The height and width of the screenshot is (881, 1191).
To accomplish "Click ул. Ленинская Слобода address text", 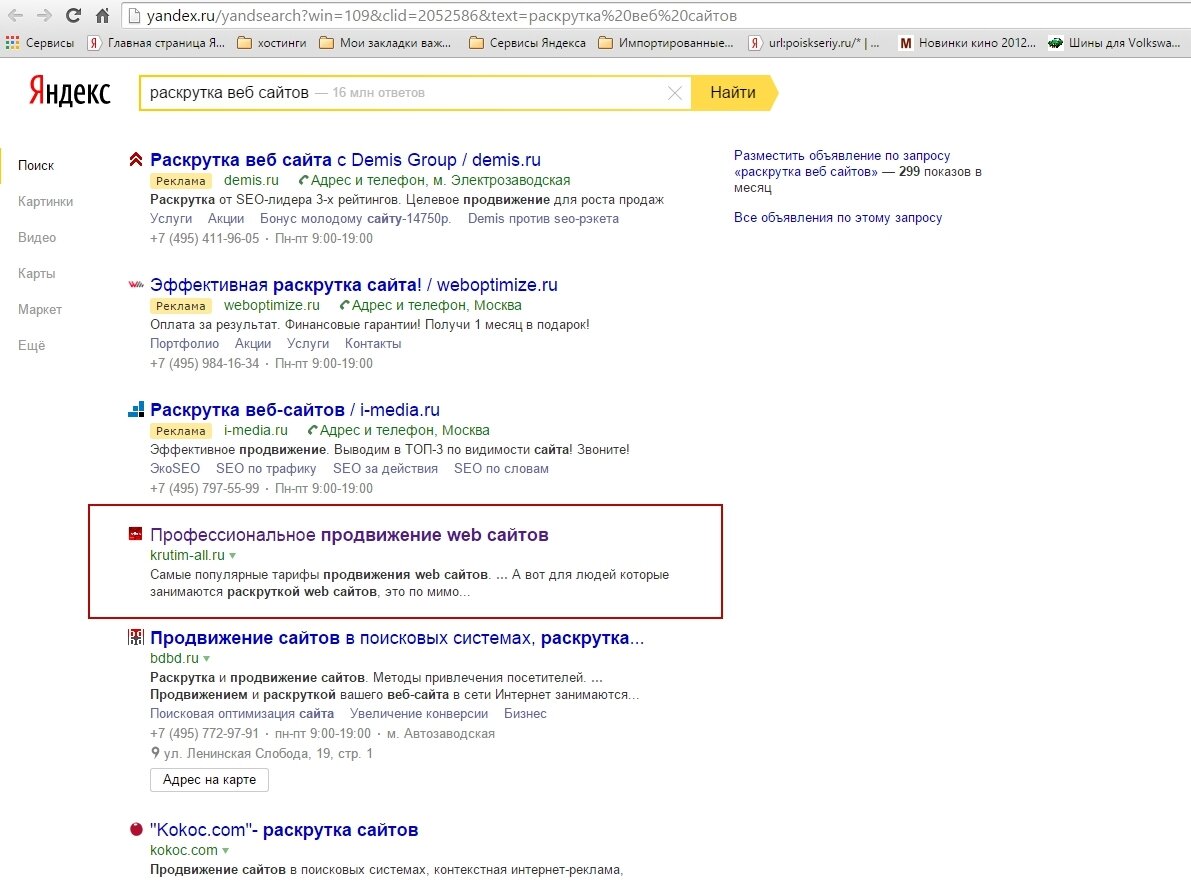I will pyautogui.click(x=267, y=753).
